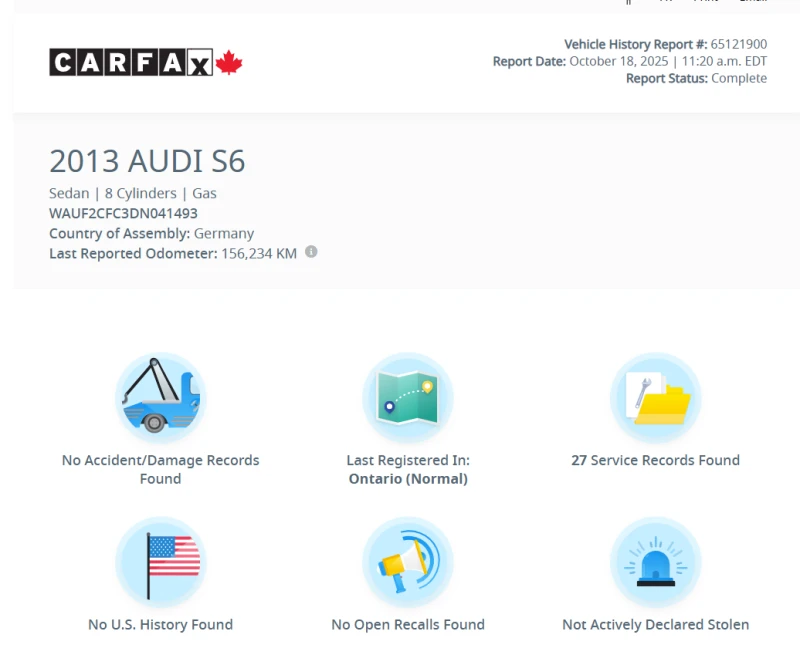This screenshot has height=665, width=800.
Task: Click the map registration icon
Action: tap(407, 397)
